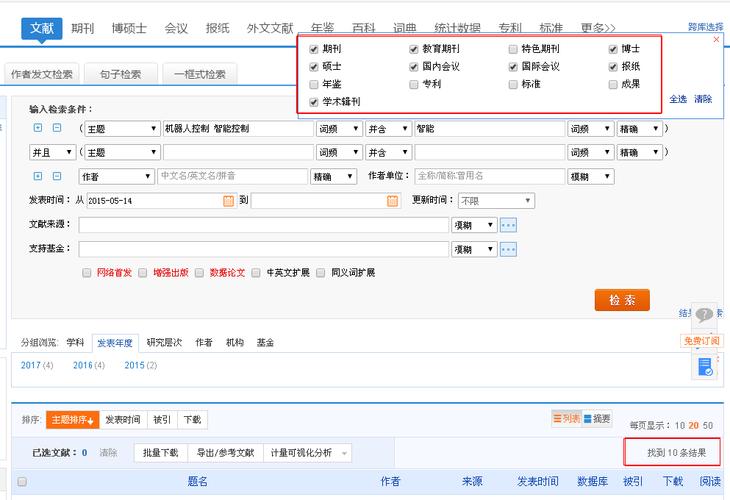Screen dimensions: 730x500
Task: Enable 同义词扩展 option
Action: 321,273
